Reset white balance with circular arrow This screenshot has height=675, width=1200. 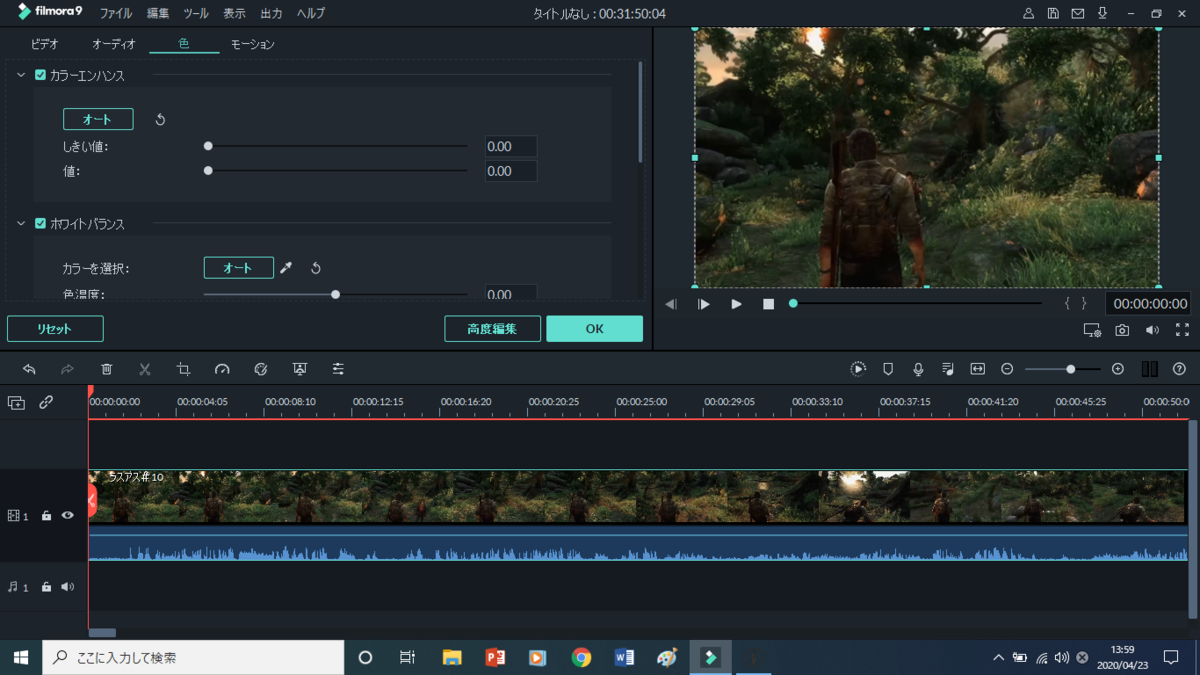(315, 268)
